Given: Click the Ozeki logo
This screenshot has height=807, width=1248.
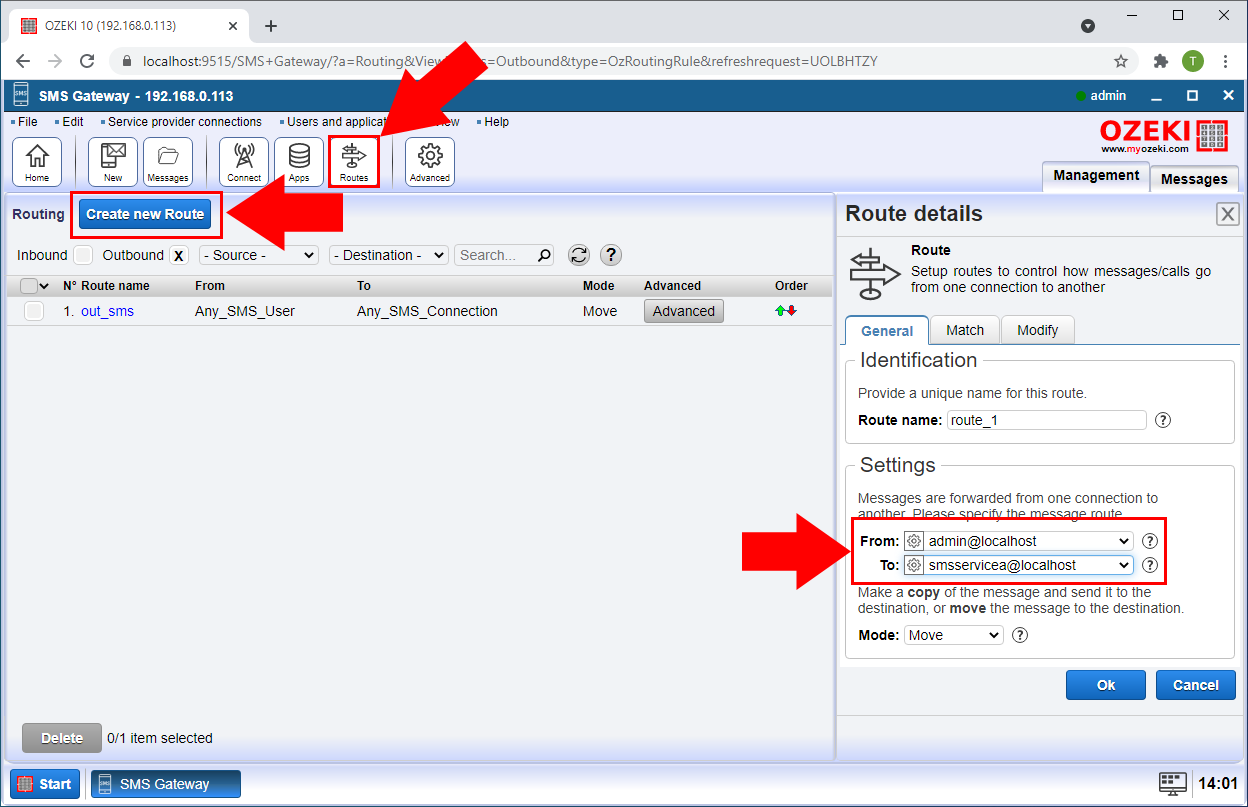Looking at the screenshot, I should [1164, 136].
